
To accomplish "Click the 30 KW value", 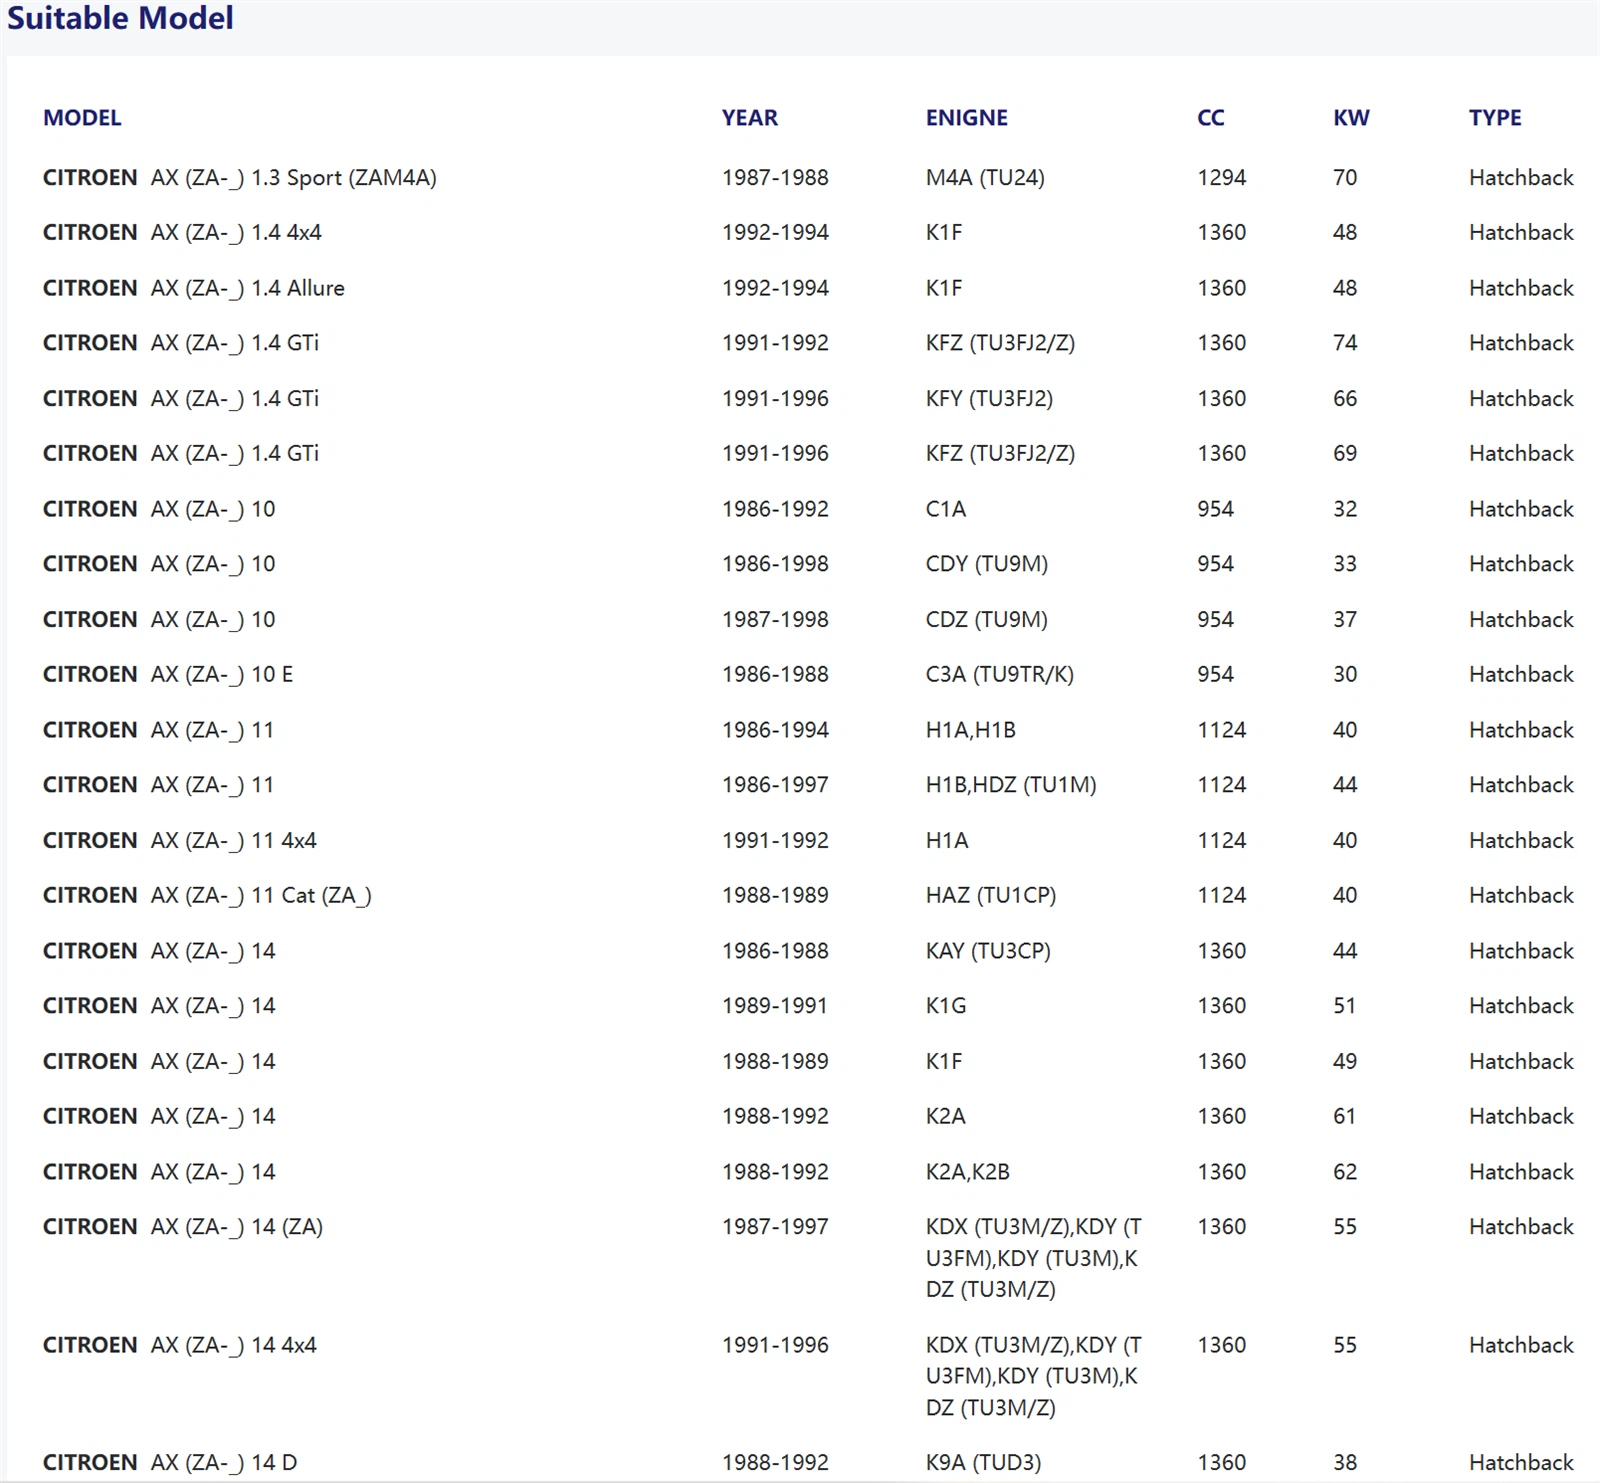I will (1345, 675).
